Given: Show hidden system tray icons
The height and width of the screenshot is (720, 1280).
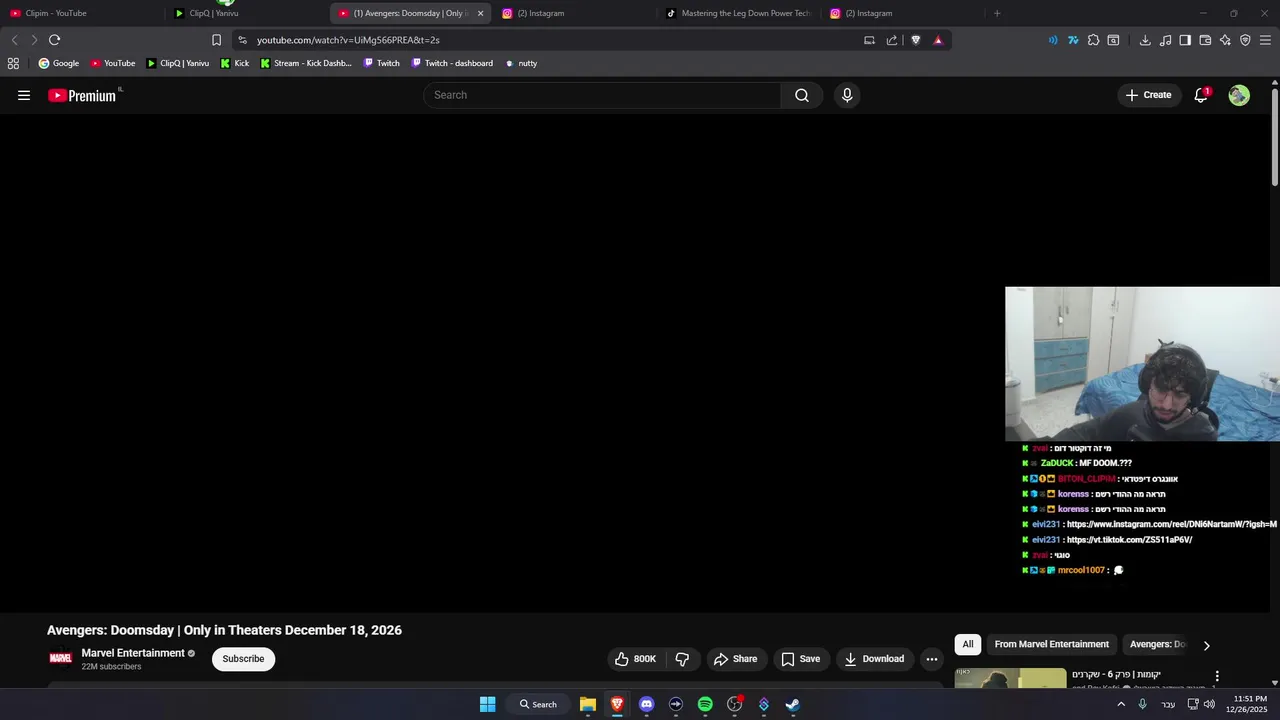Looking at the screenshot, I should pyautogui.click(x=1120, y=704).
